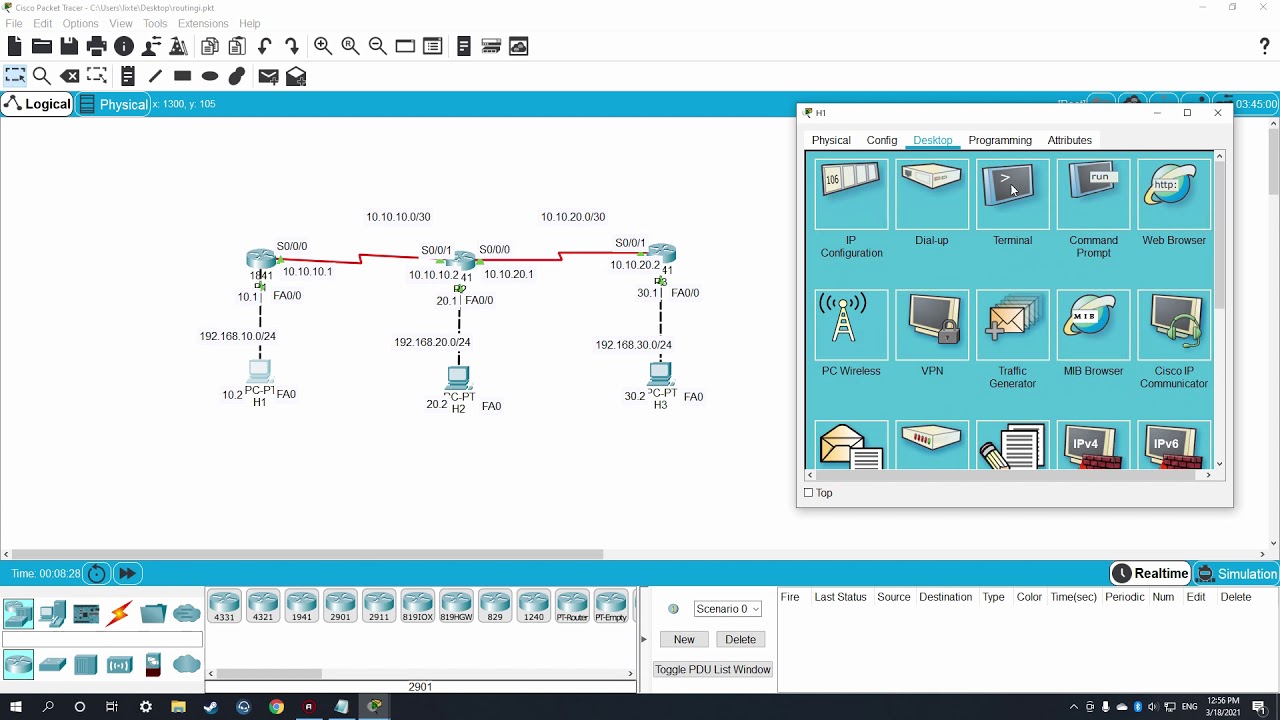Undo the last action in toolbar
Viewport: 1280px width, 720px height.
pos(265,46)
